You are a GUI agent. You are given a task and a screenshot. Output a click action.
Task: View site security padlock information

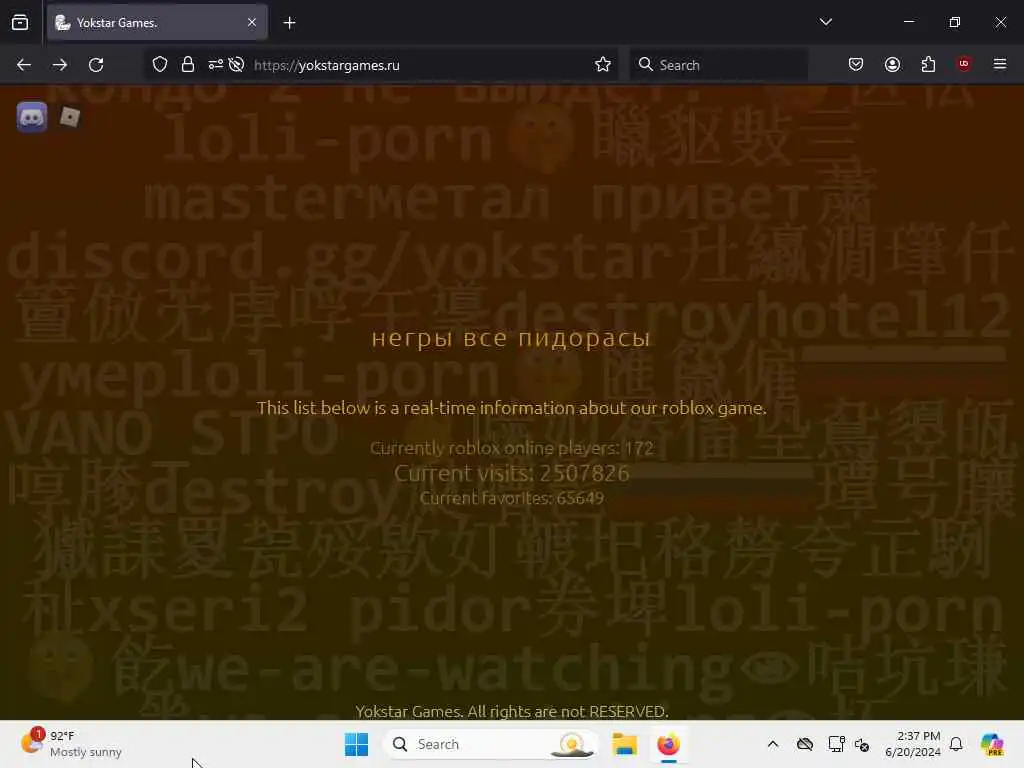point(188,65)
